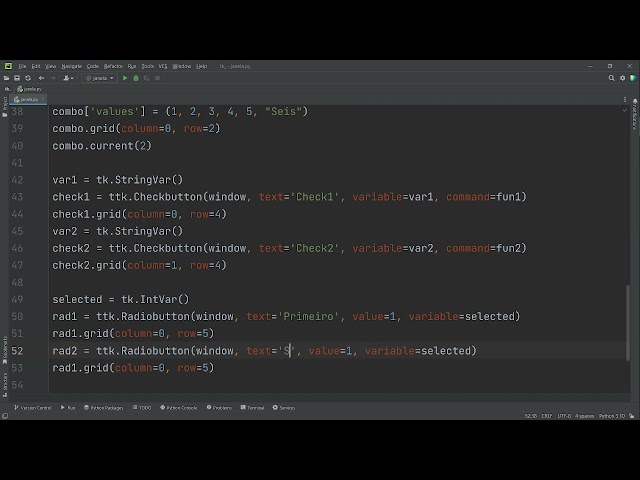Open the VCS menu
The height and width of the screenshot is (480, 640).
click(x=163, y=66)
